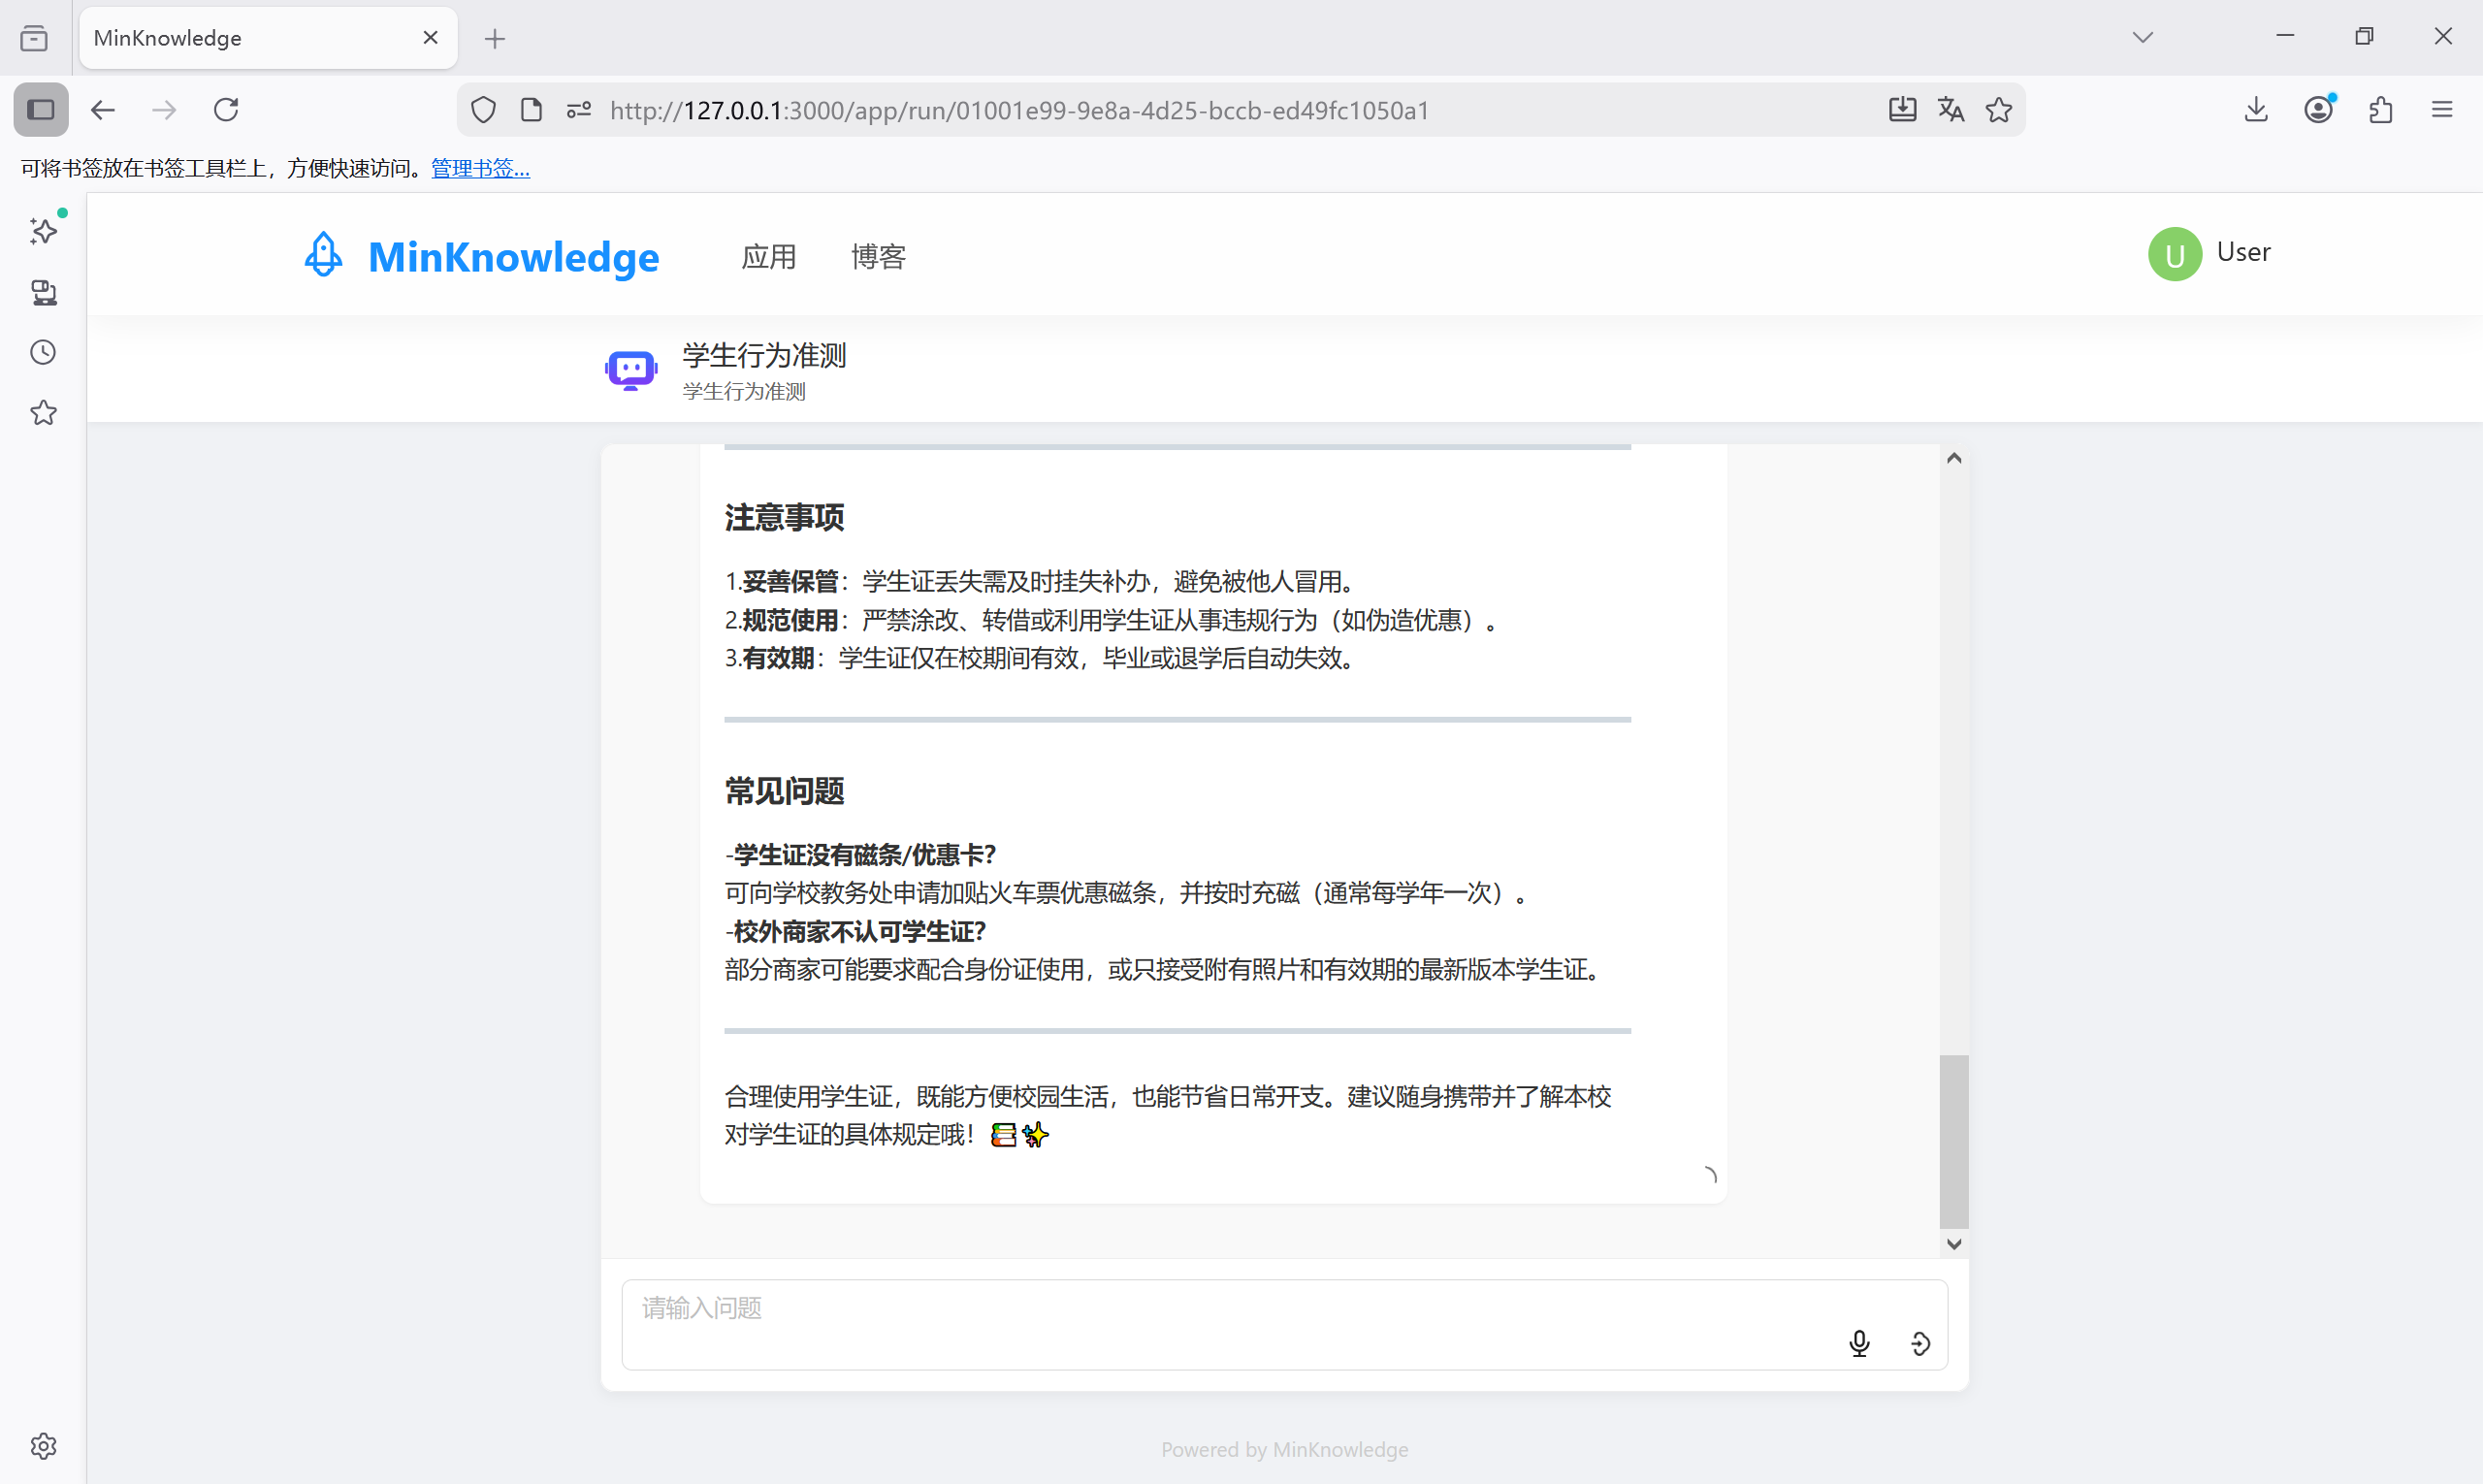Select the history clock icon in sidebar

click(x=43, y=352)
